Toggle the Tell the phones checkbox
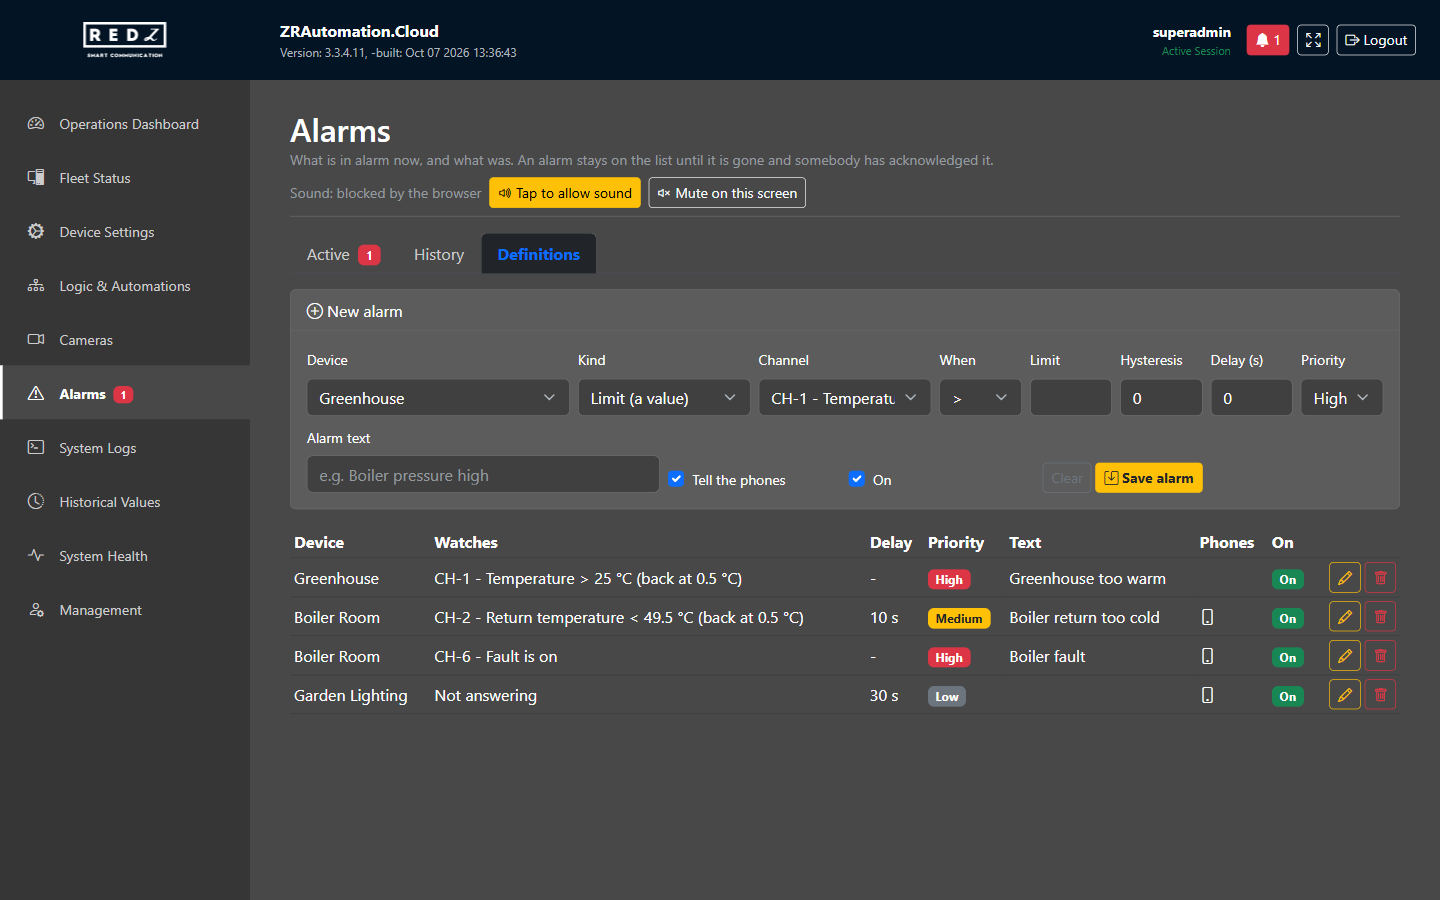This screenshot has width=1440, height=900. [676, 479]
